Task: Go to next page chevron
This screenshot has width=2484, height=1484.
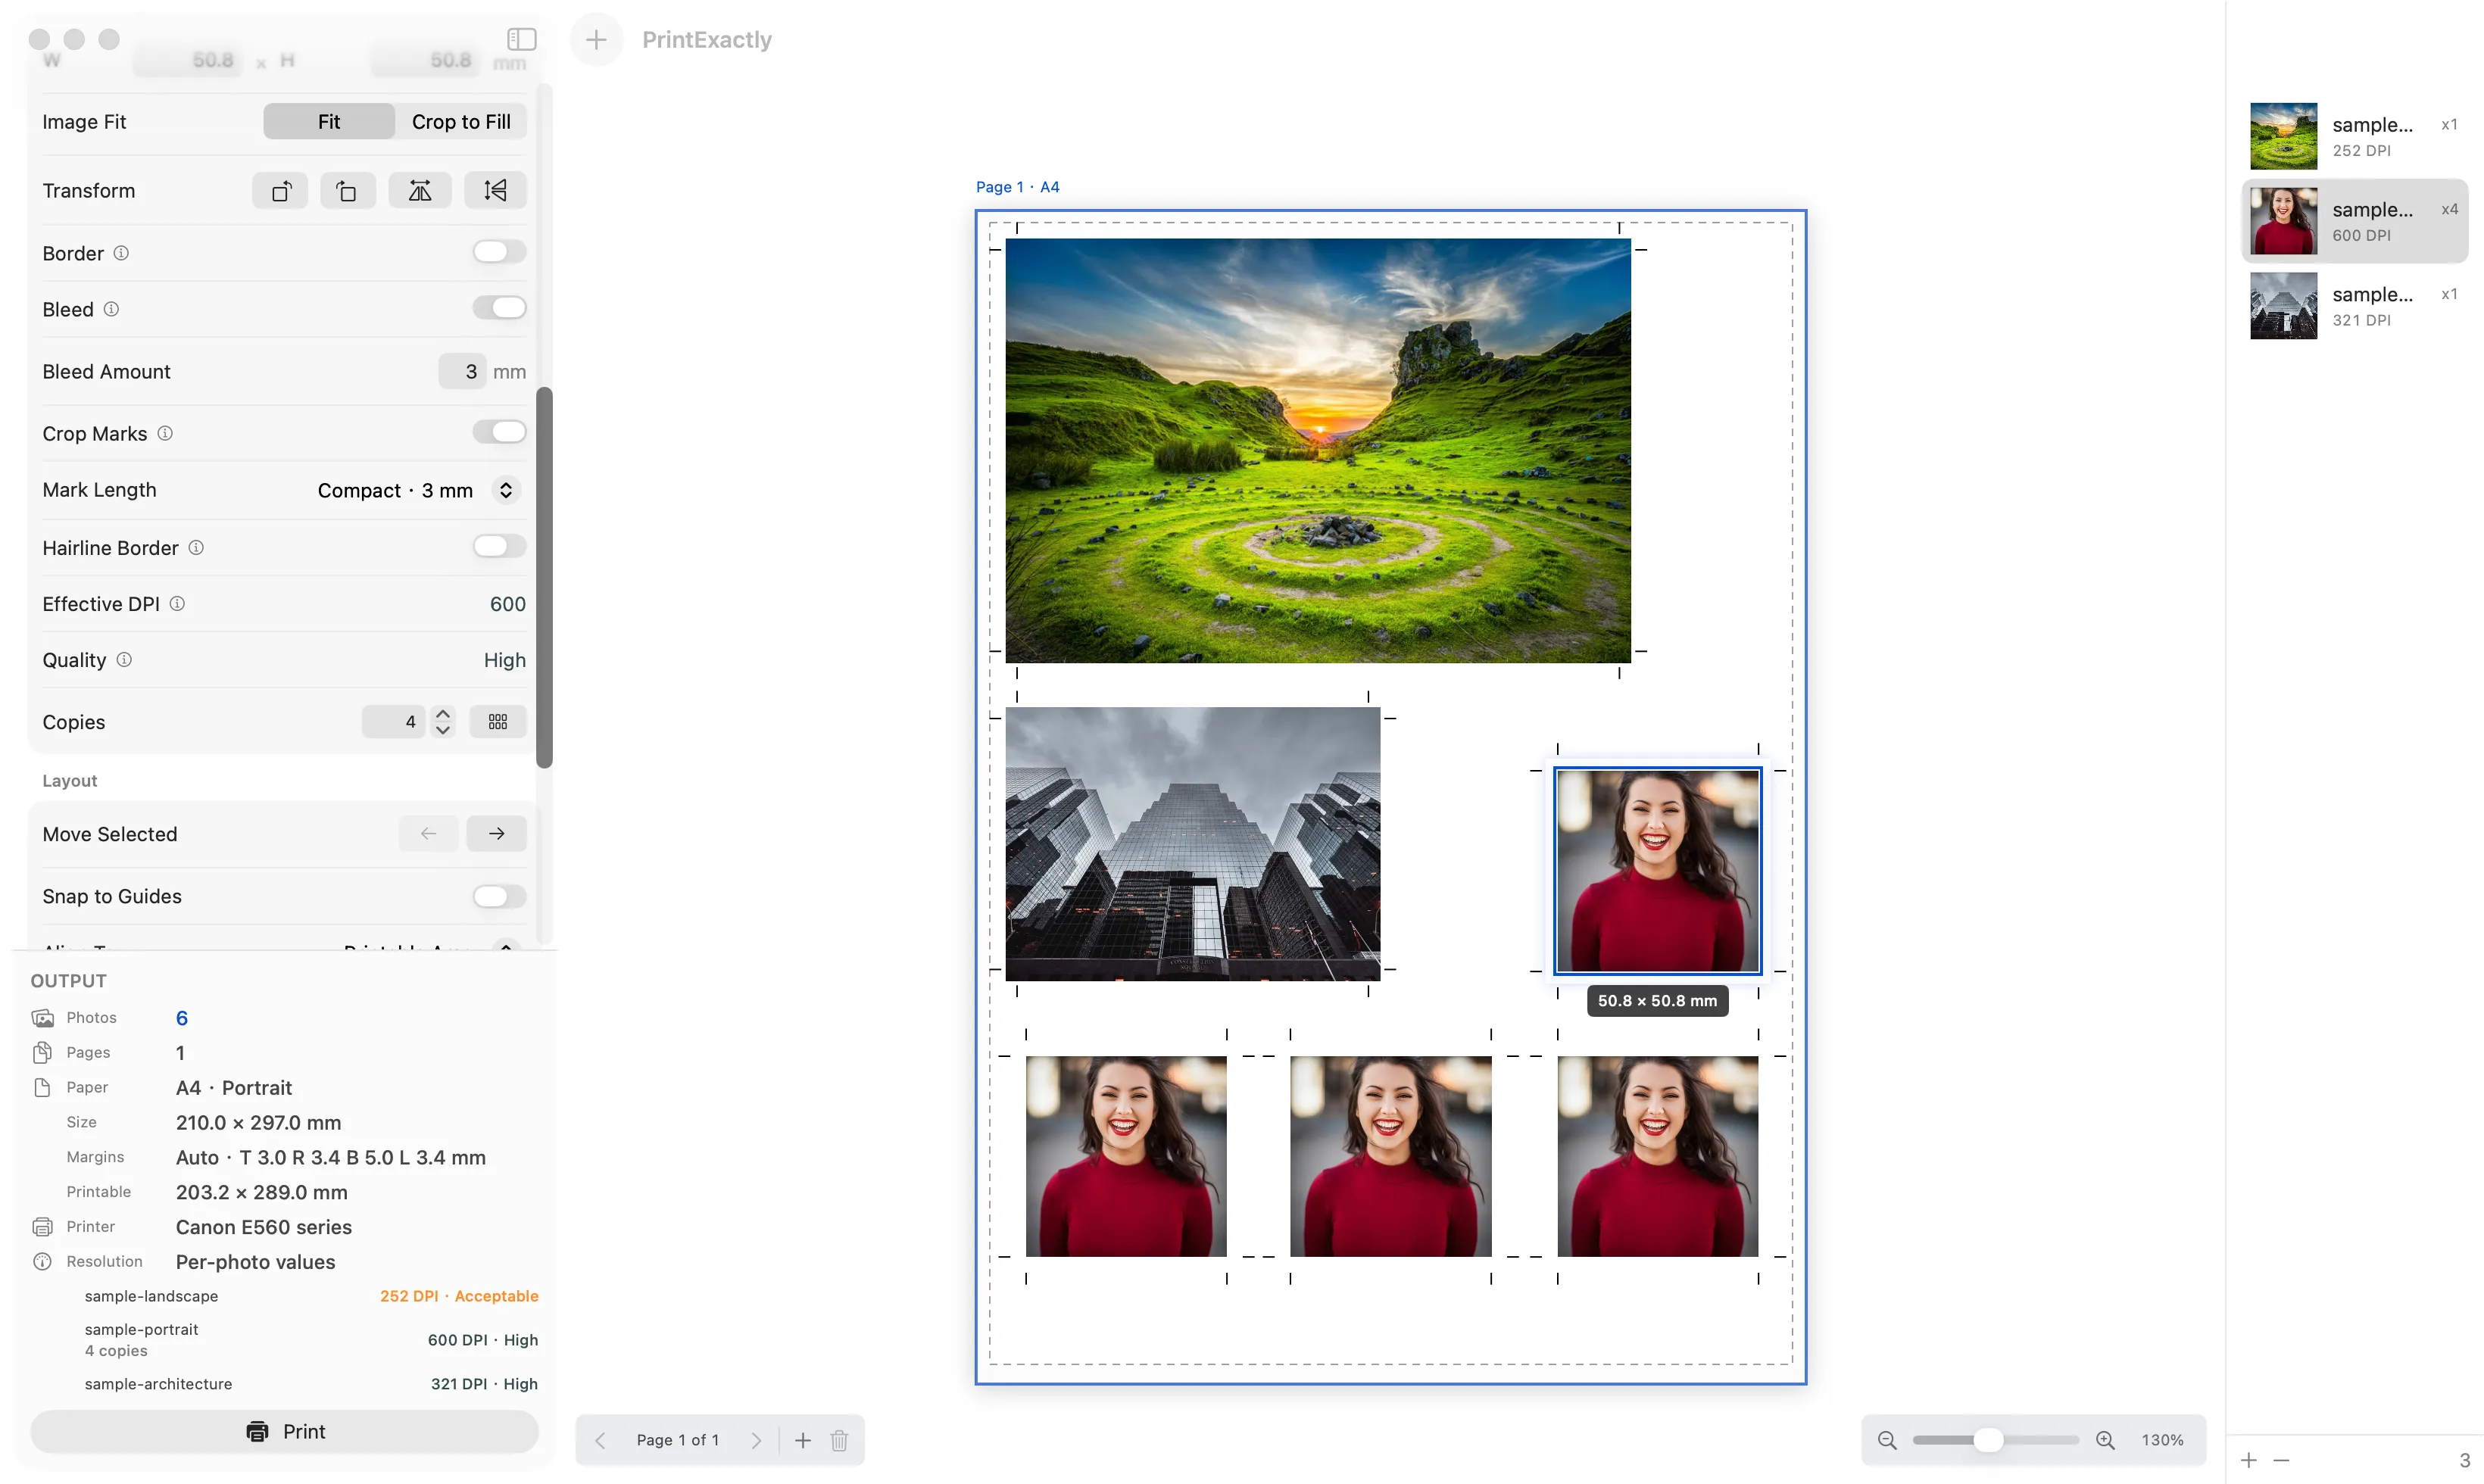Action: click(756, 1440)
